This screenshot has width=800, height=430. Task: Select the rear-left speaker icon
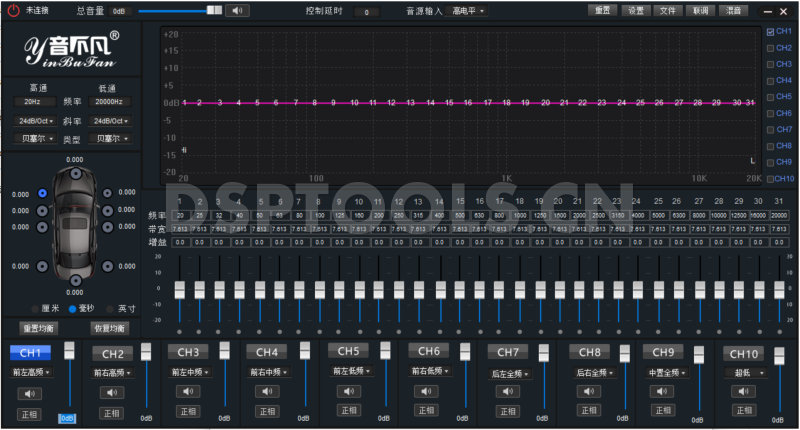(x=42, y=266)
